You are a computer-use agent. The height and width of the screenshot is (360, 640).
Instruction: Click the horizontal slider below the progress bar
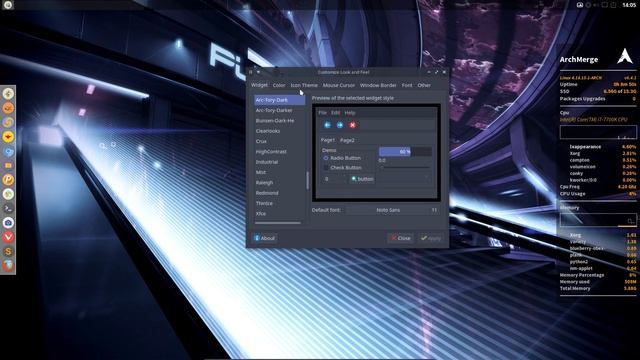point(405,167)
